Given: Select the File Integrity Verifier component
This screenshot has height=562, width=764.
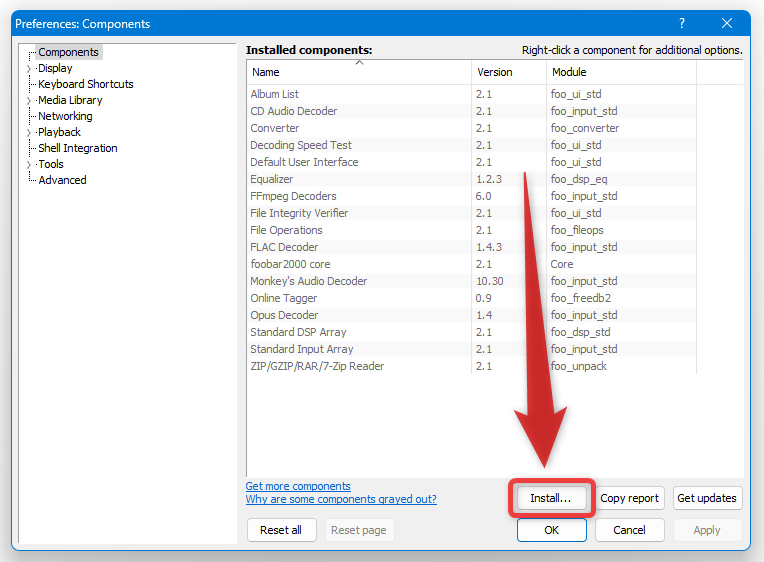Looking at the screenshot, I should (471, 213).
